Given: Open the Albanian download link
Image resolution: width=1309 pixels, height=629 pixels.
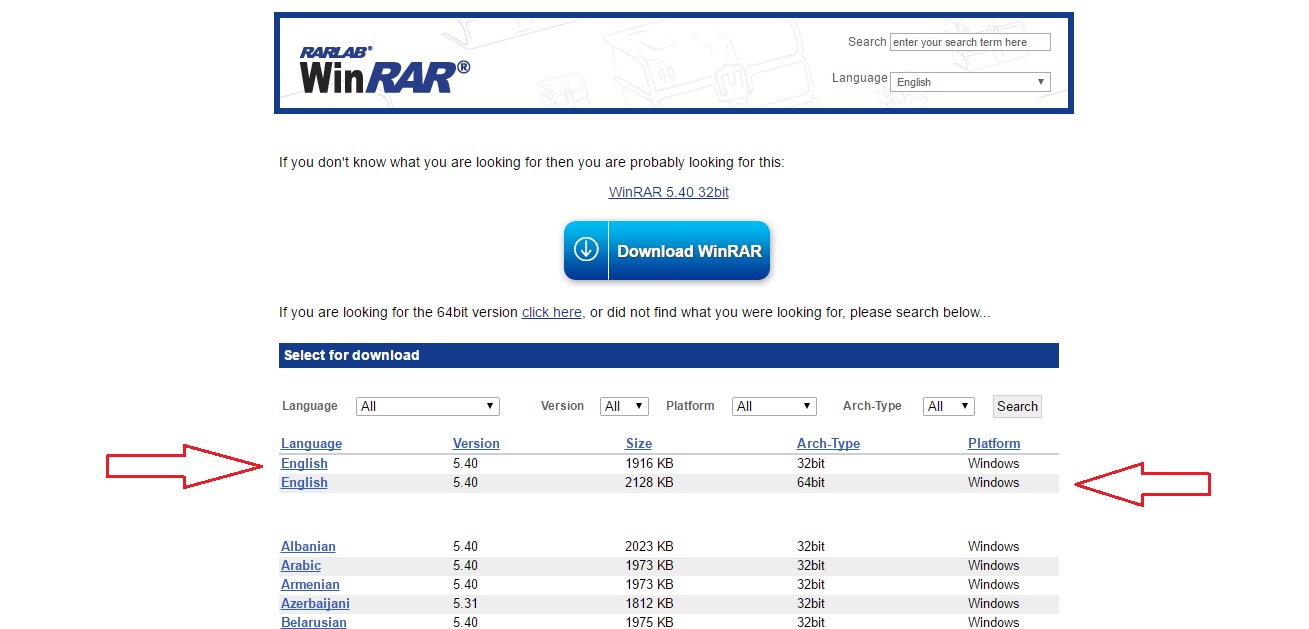Looking at the screenshot, I should [x=308, y=546].
